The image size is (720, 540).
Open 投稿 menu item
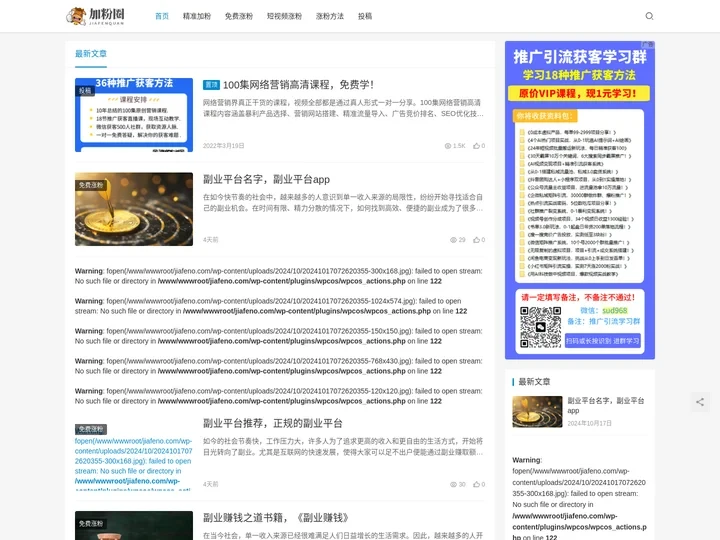click(x=365, y=16)
